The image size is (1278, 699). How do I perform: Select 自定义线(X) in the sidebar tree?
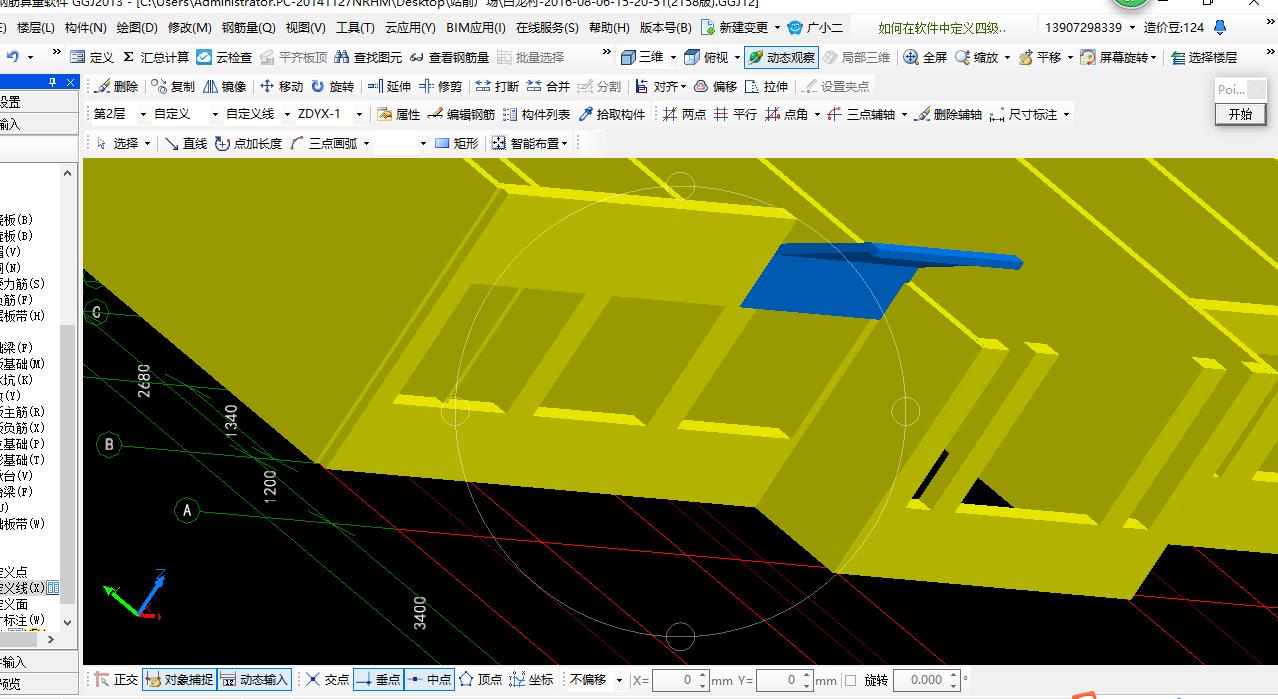pos(24,588)
